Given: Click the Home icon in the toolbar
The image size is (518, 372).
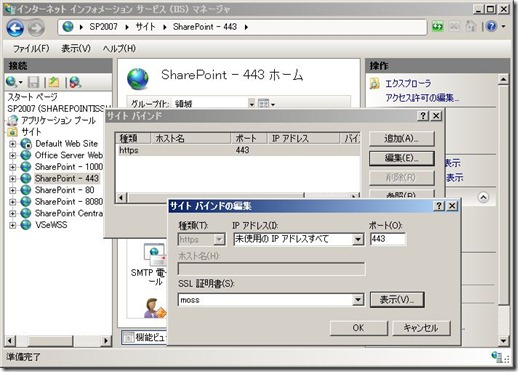Looking at the screenshot, I should point(470,26).
